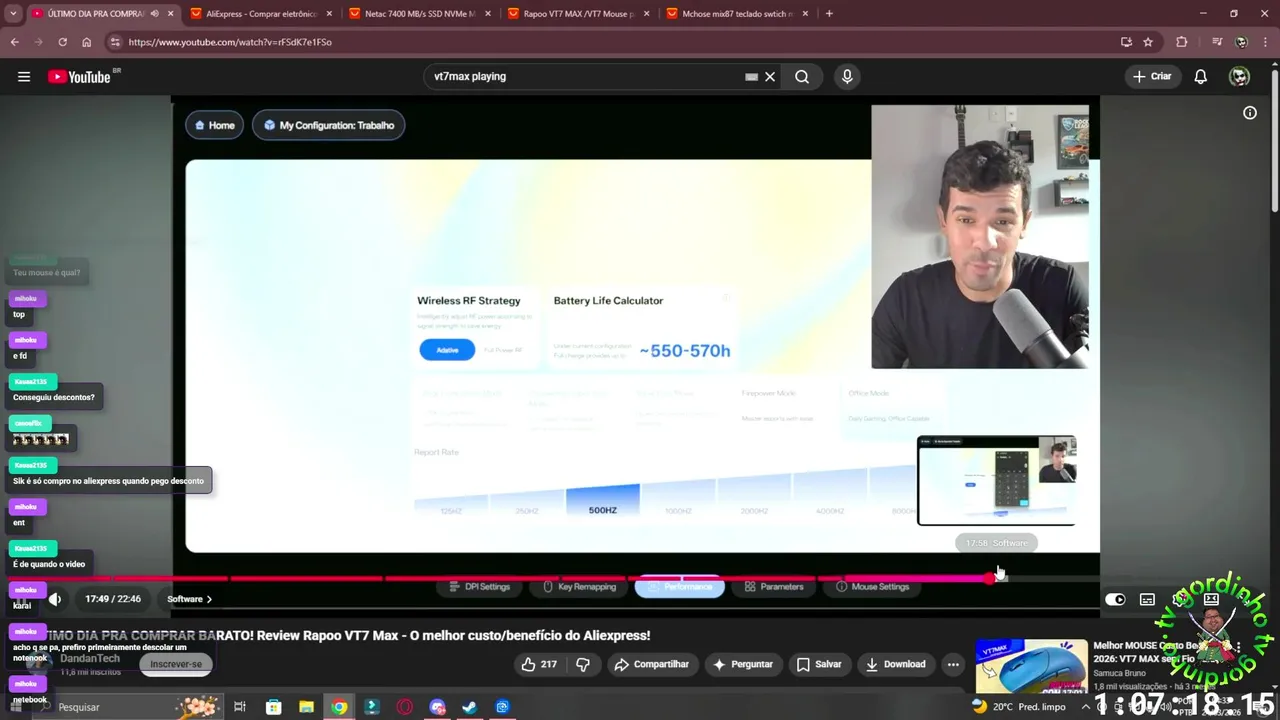This screenshot has width=1280, height=720.
Task: Click the Perguntar ask button
Action: click(742, 664)
